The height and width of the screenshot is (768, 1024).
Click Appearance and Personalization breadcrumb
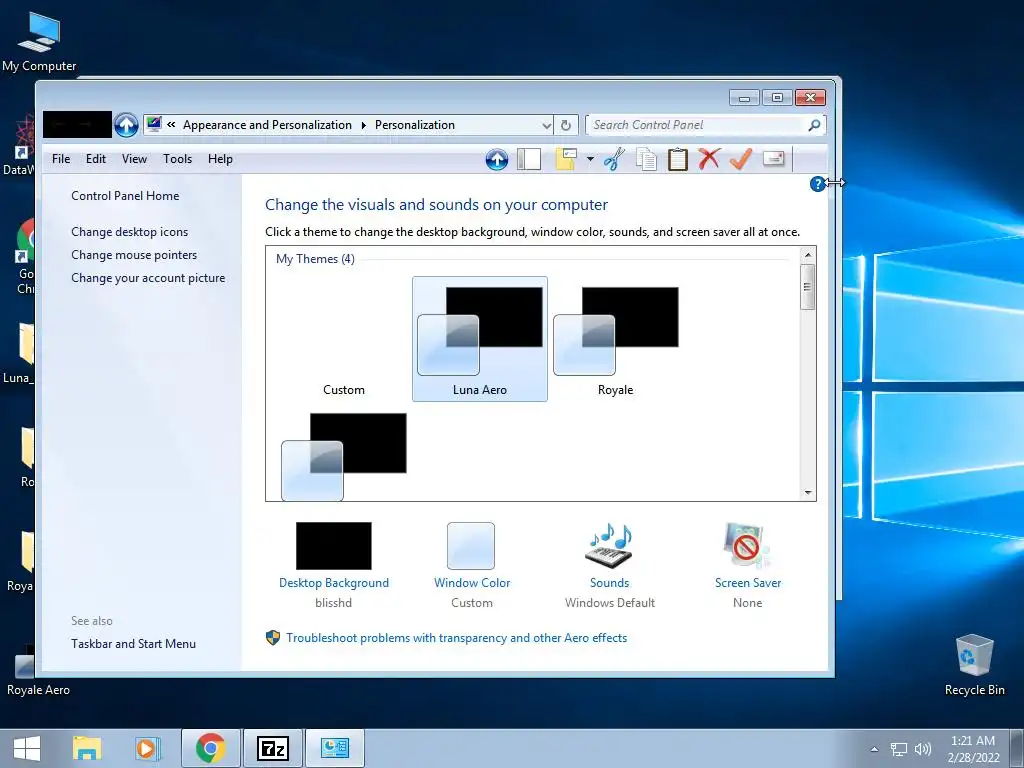[x=267, y=125]
